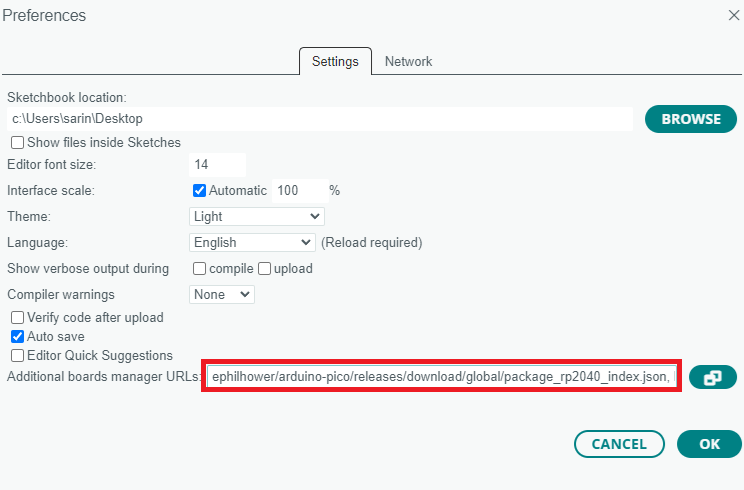
Task: Enable Show files inside Sketches
Action: coord(17,143)
